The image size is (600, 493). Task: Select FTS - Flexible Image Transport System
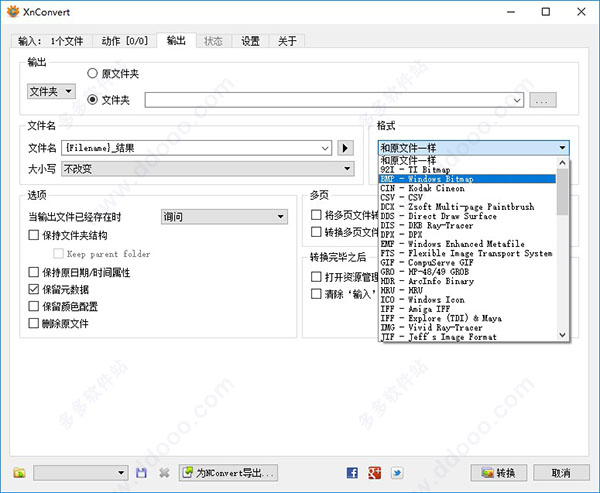467,253
